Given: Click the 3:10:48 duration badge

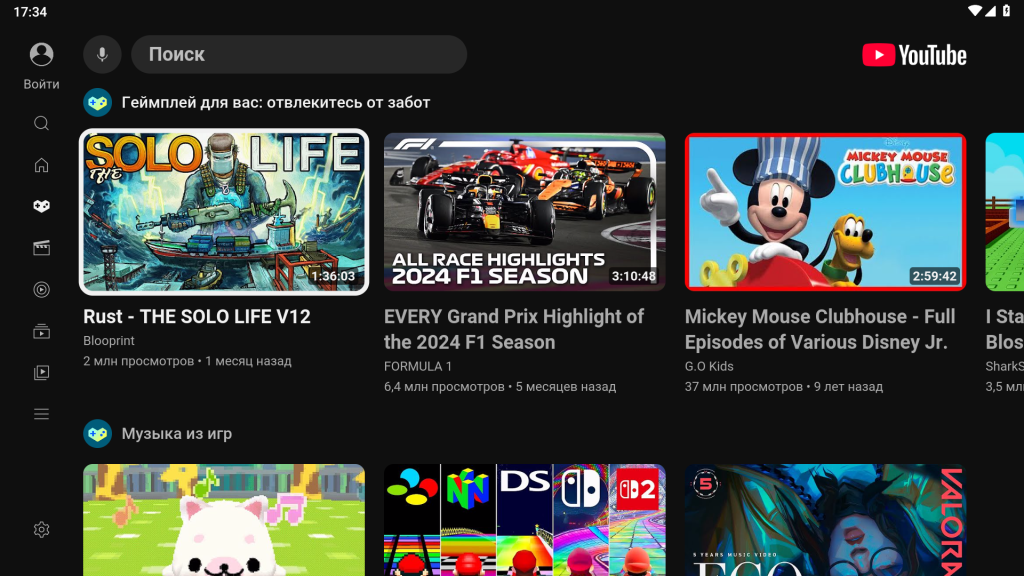Looking at the screenshot, I should click(633, 276).
